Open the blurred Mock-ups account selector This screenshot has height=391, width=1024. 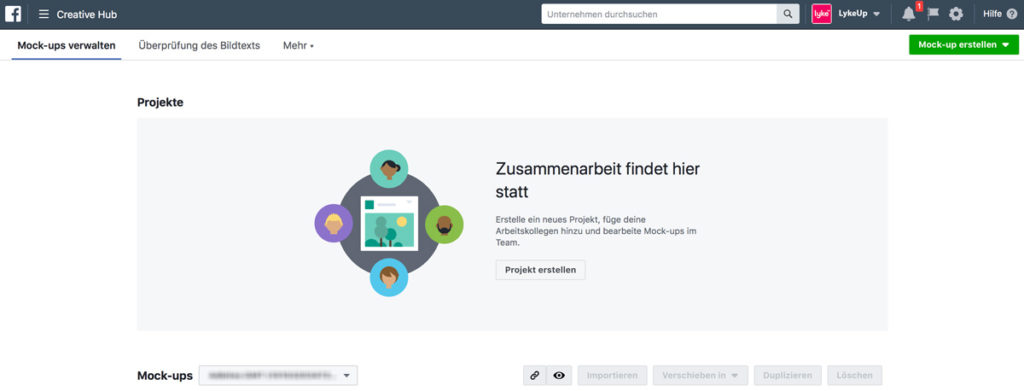coord(278,375)
